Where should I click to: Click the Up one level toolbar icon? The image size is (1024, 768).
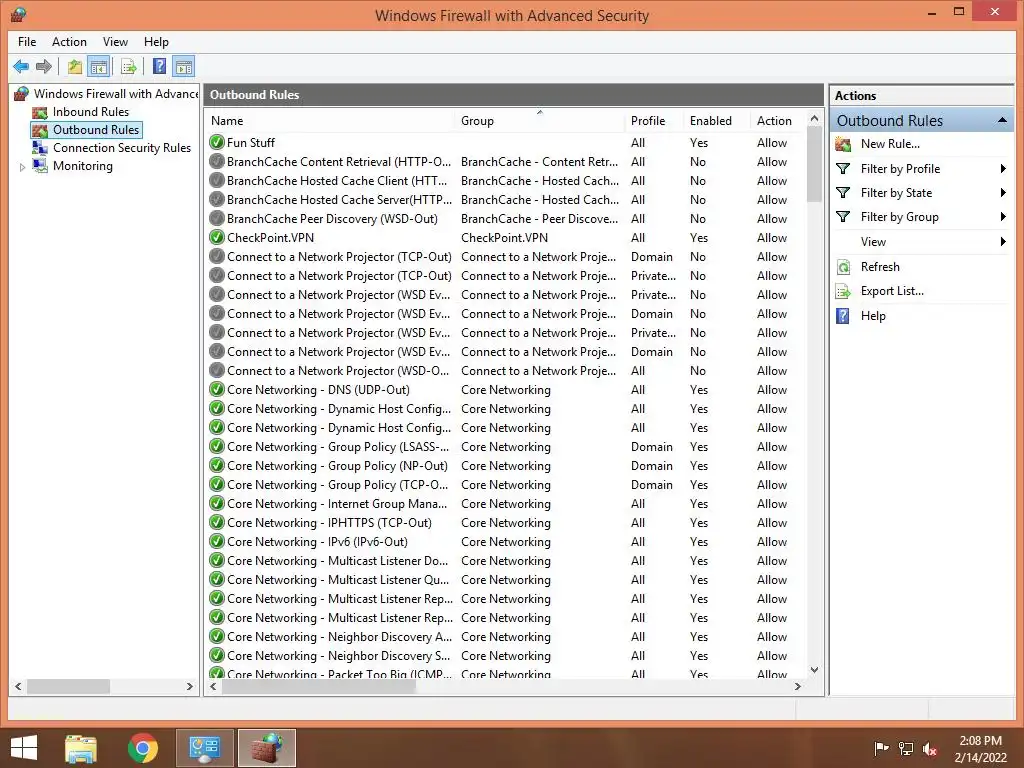pos(75,67)
